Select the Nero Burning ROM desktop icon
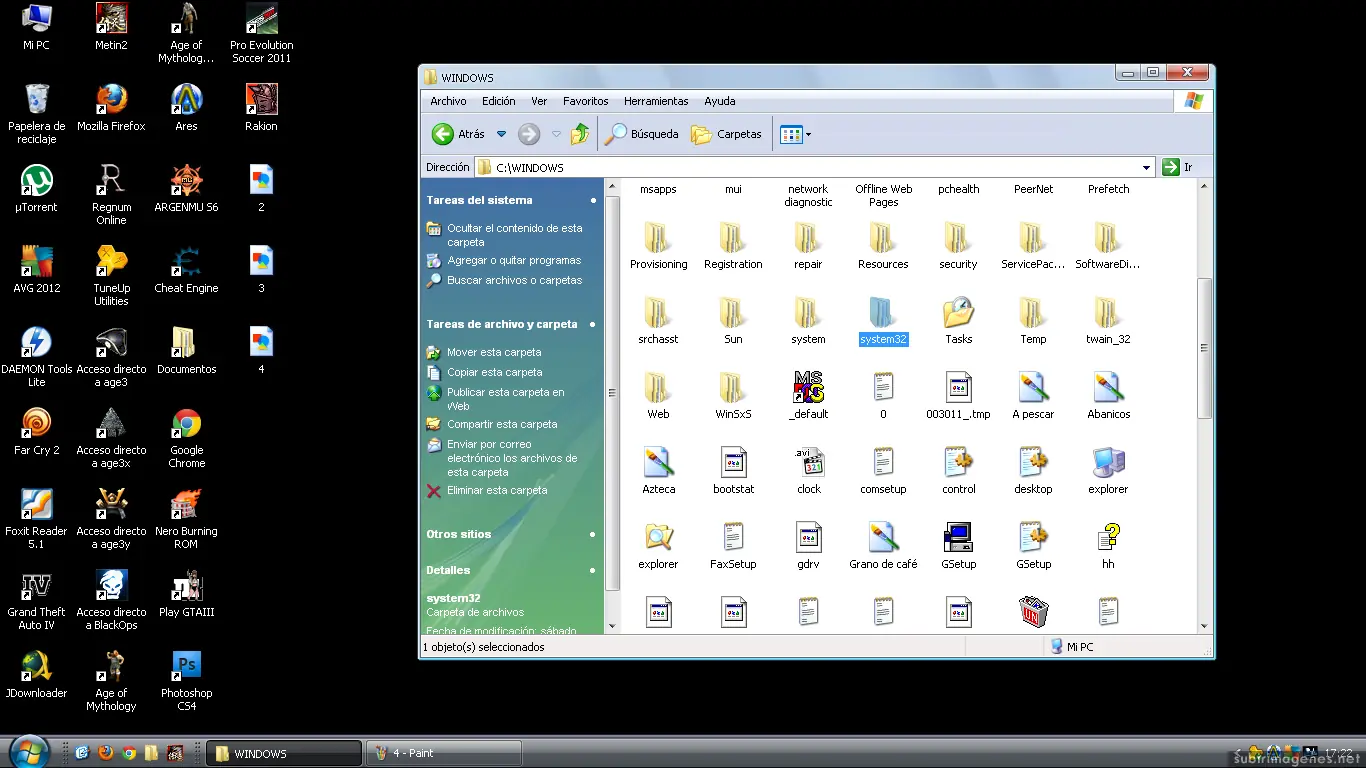 (x=186, y=519)
